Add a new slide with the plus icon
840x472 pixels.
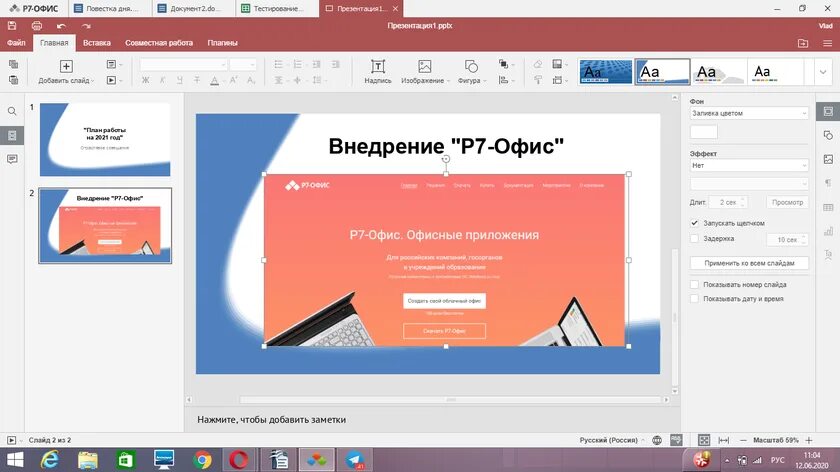[66, 66]
